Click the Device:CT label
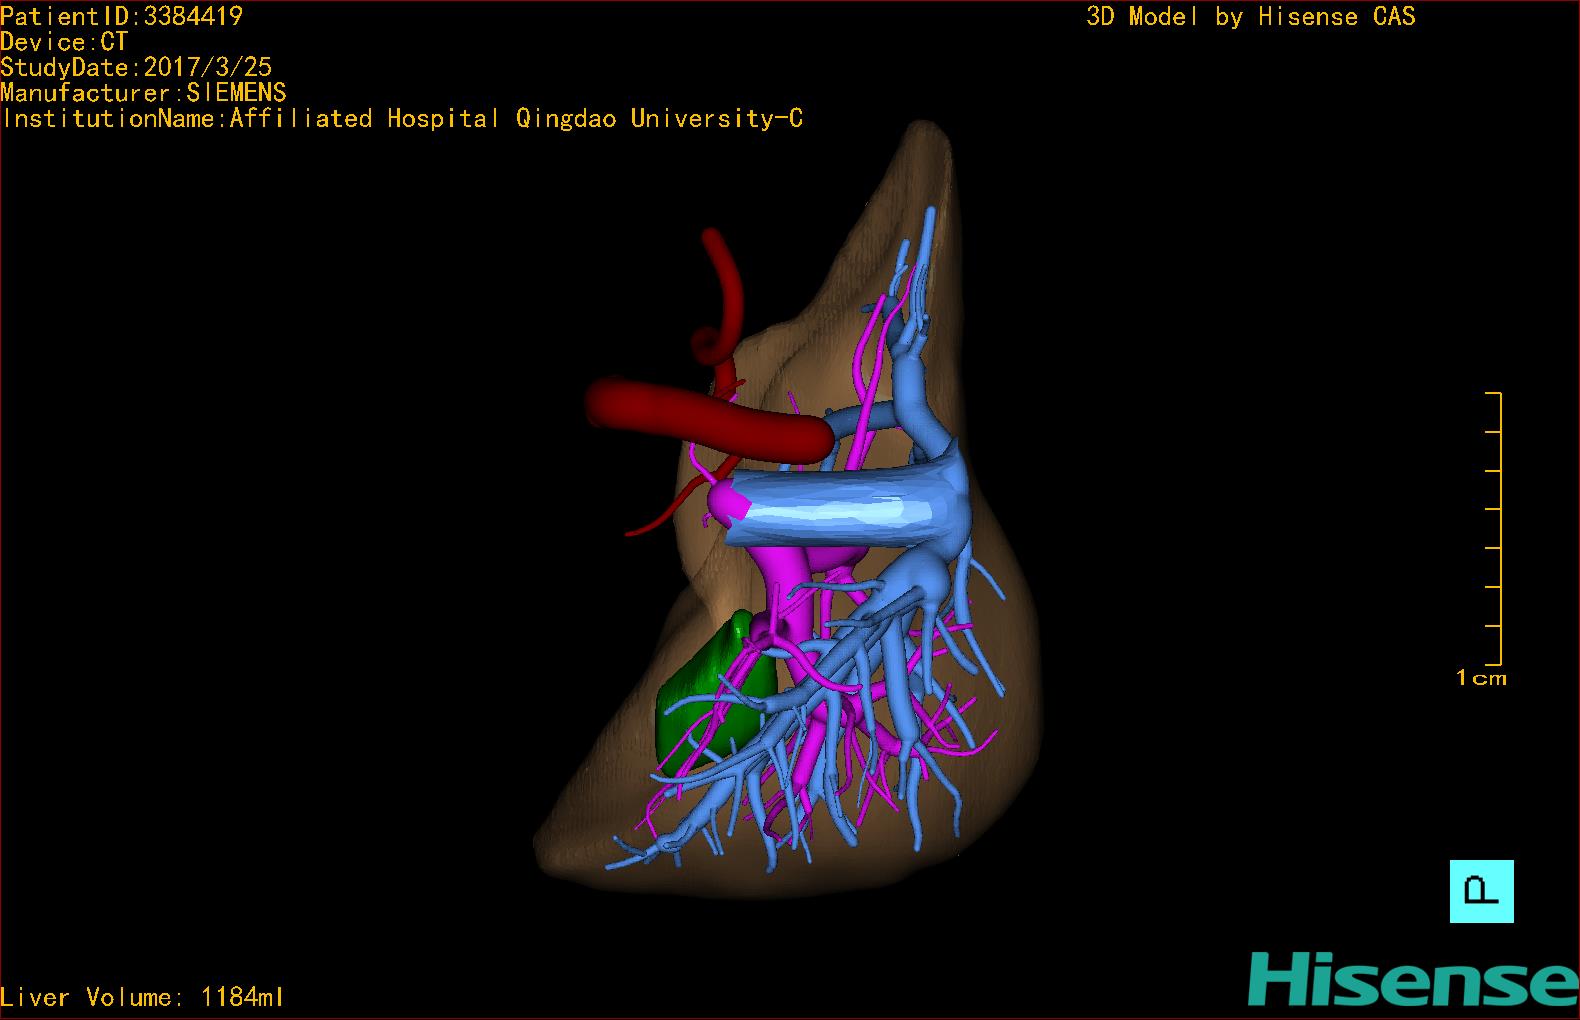The width and height of the screenshot is (1580, 1020). (x=65, y=42)
